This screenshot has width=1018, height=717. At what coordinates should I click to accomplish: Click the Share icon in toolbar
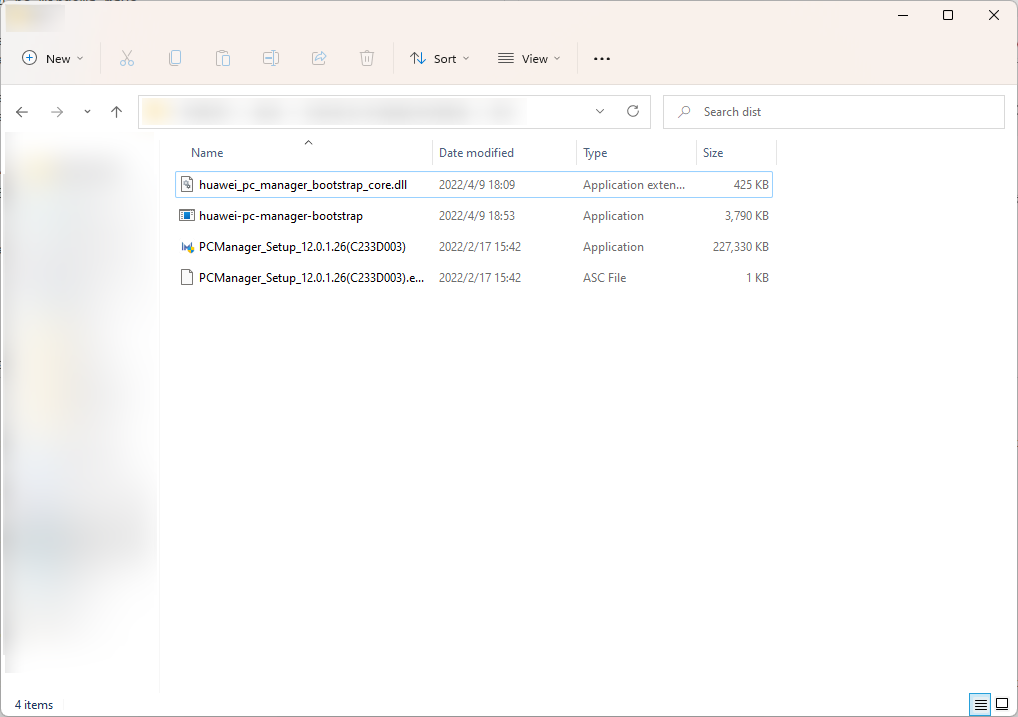(x=319, y=58)
